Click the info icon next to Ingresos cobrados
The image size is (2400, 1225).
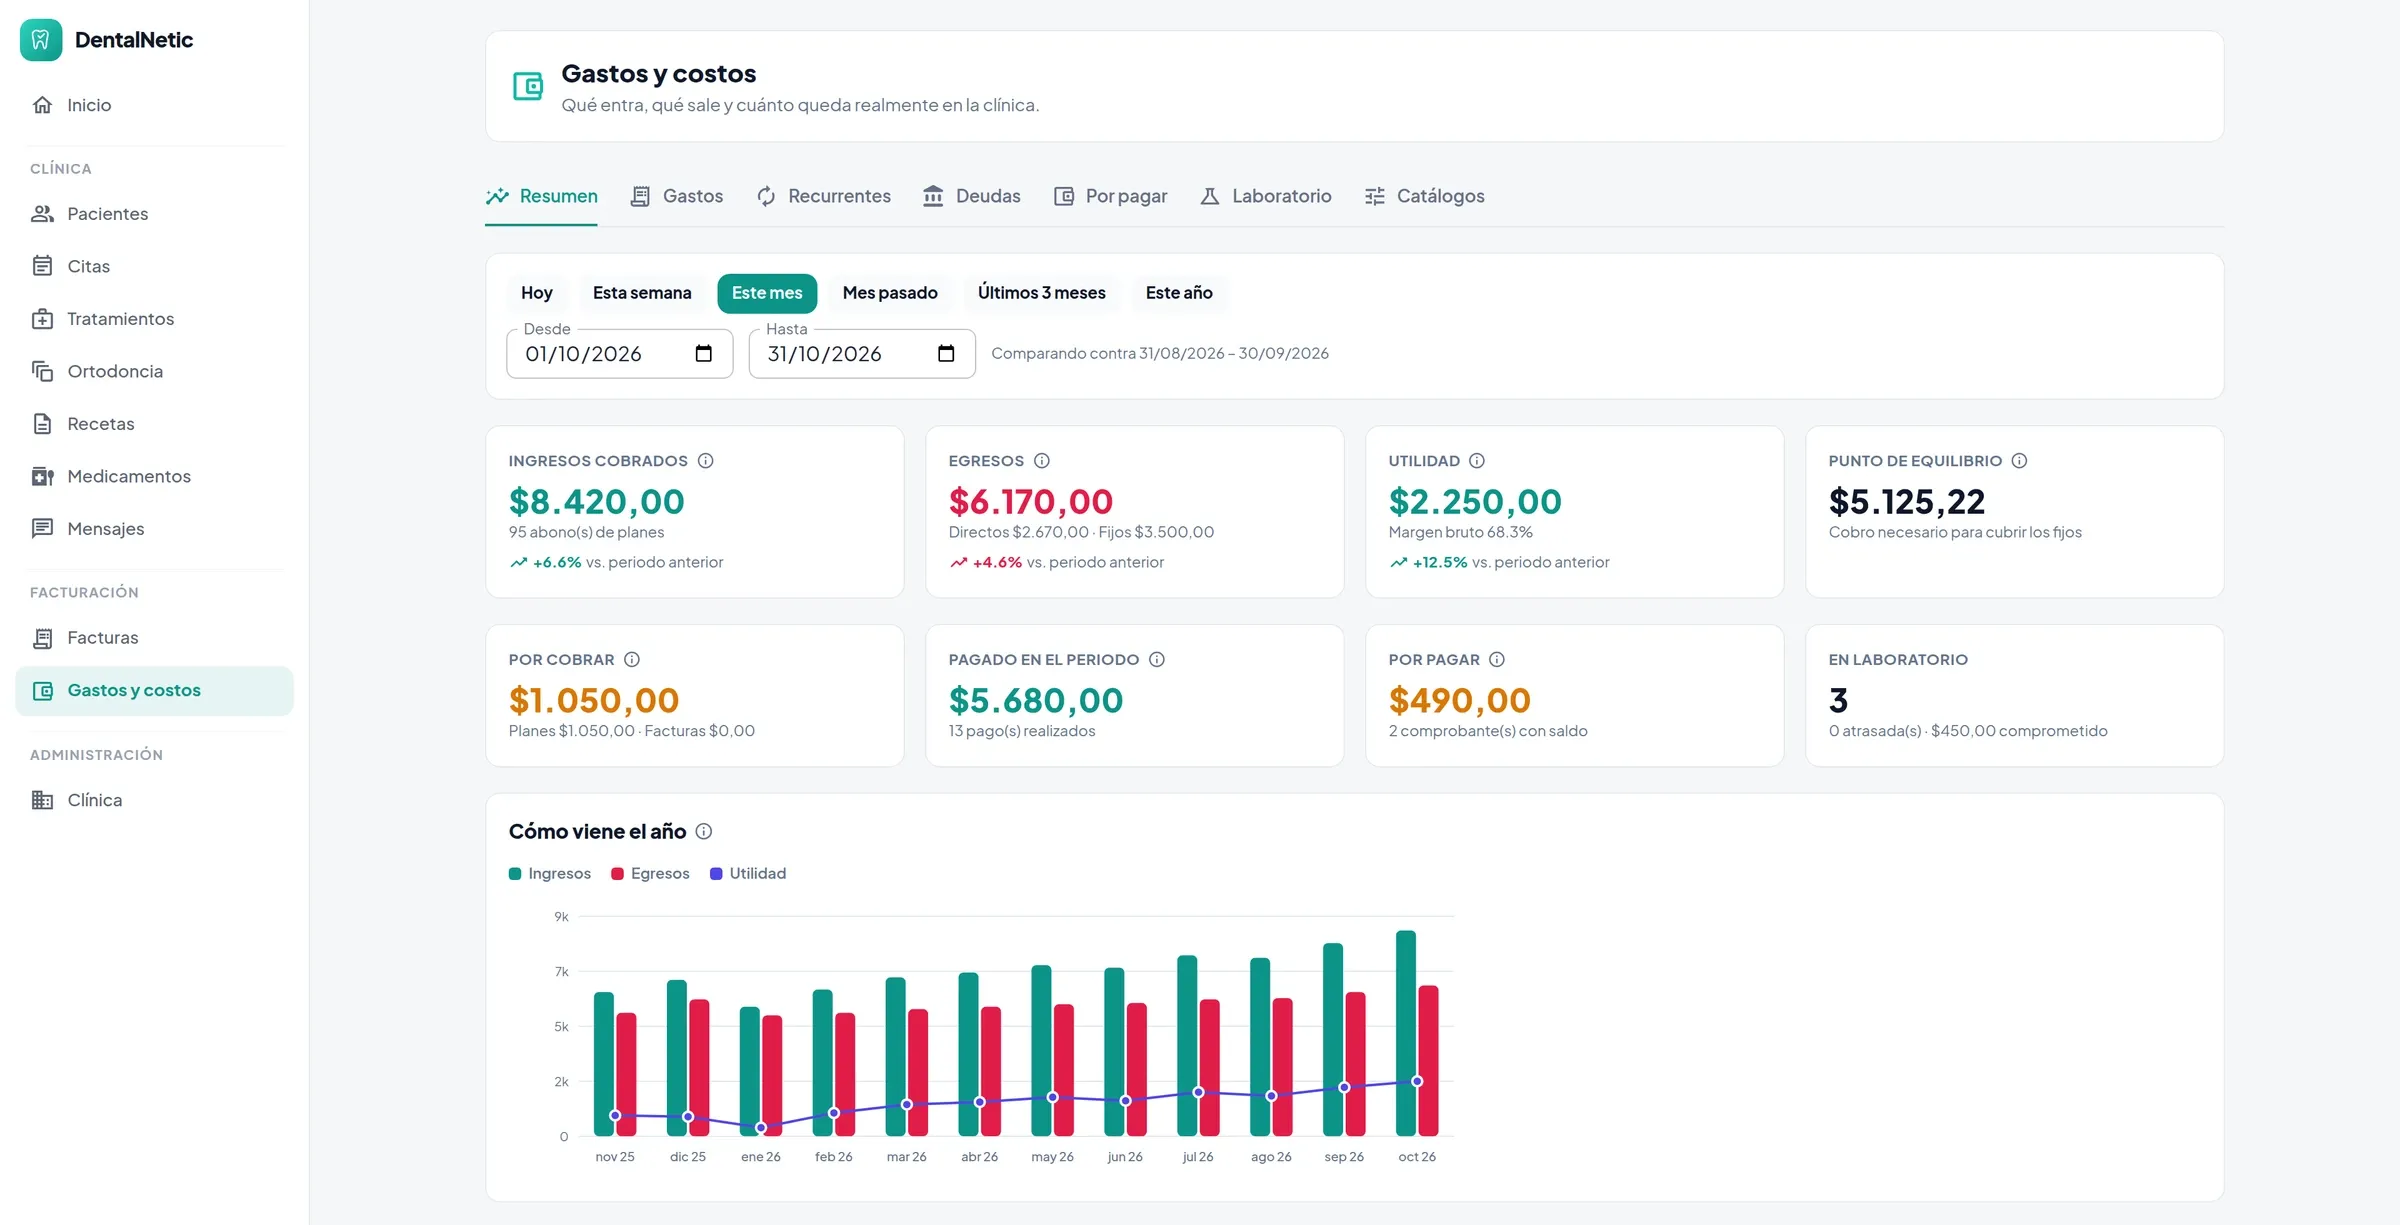coord(705,461)
